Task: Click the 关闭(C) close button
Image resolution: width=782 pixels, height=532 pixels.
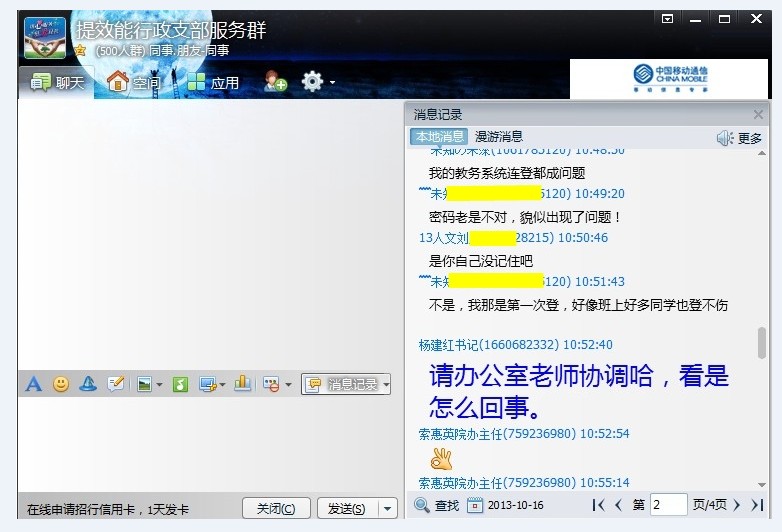Action: point(276,509)
